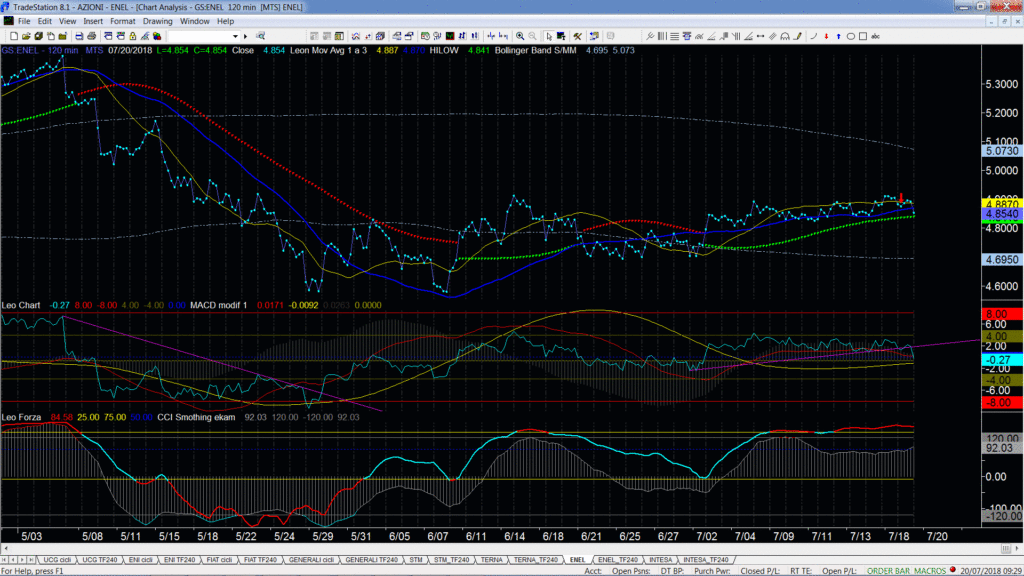Image resolution: width=1024 pixels, height=576 pixels.
Task: Open the Help menu
Action: [225, 21]
